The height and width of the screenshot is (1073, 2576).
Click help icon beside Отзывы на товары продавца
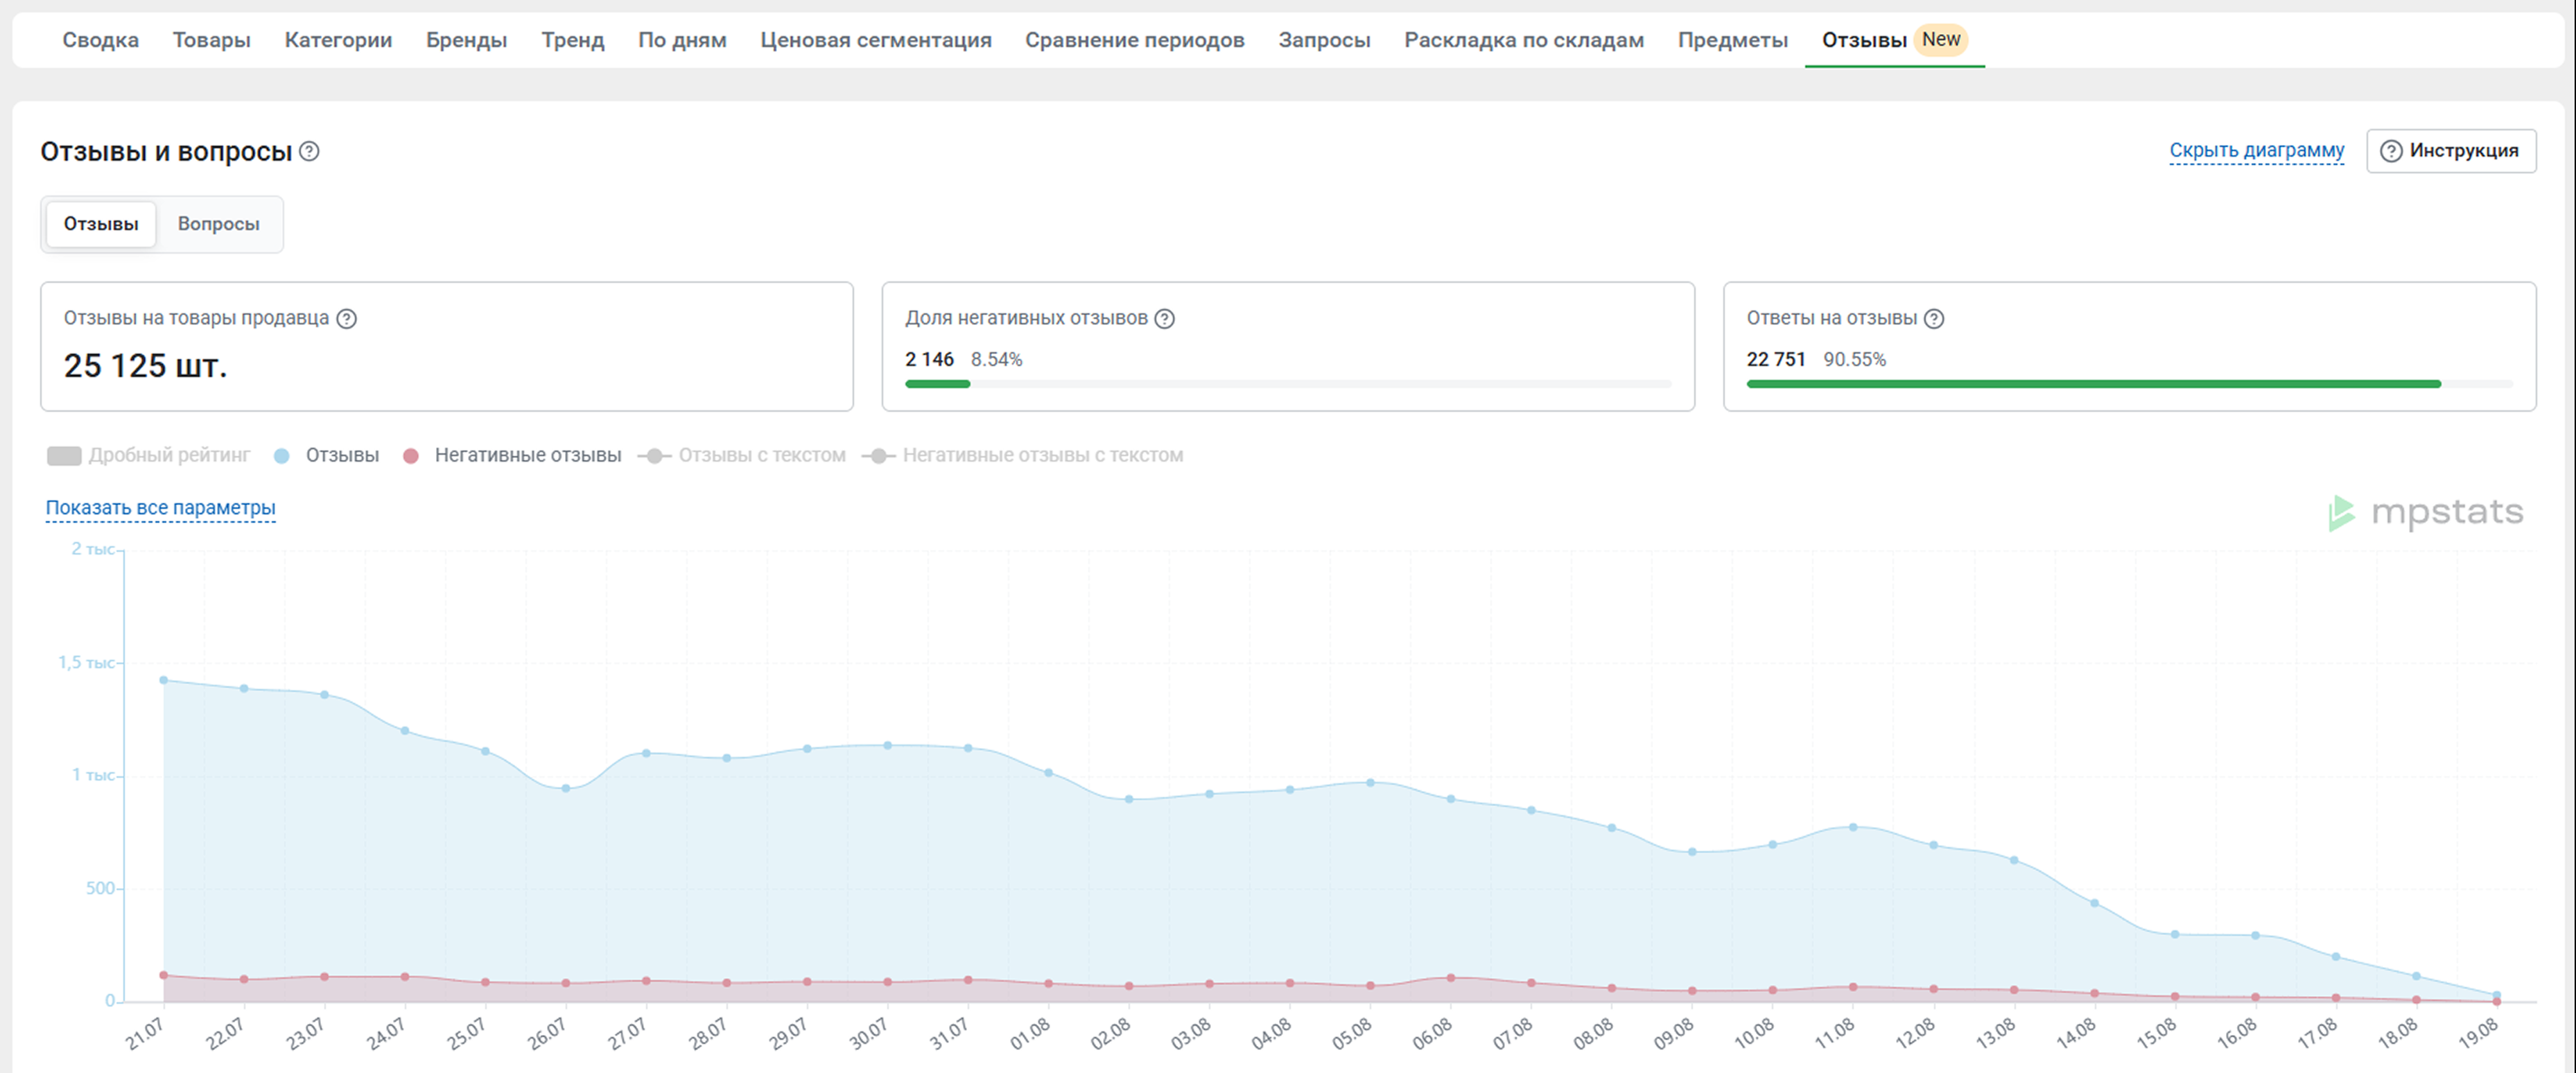(x=346, y=319)
